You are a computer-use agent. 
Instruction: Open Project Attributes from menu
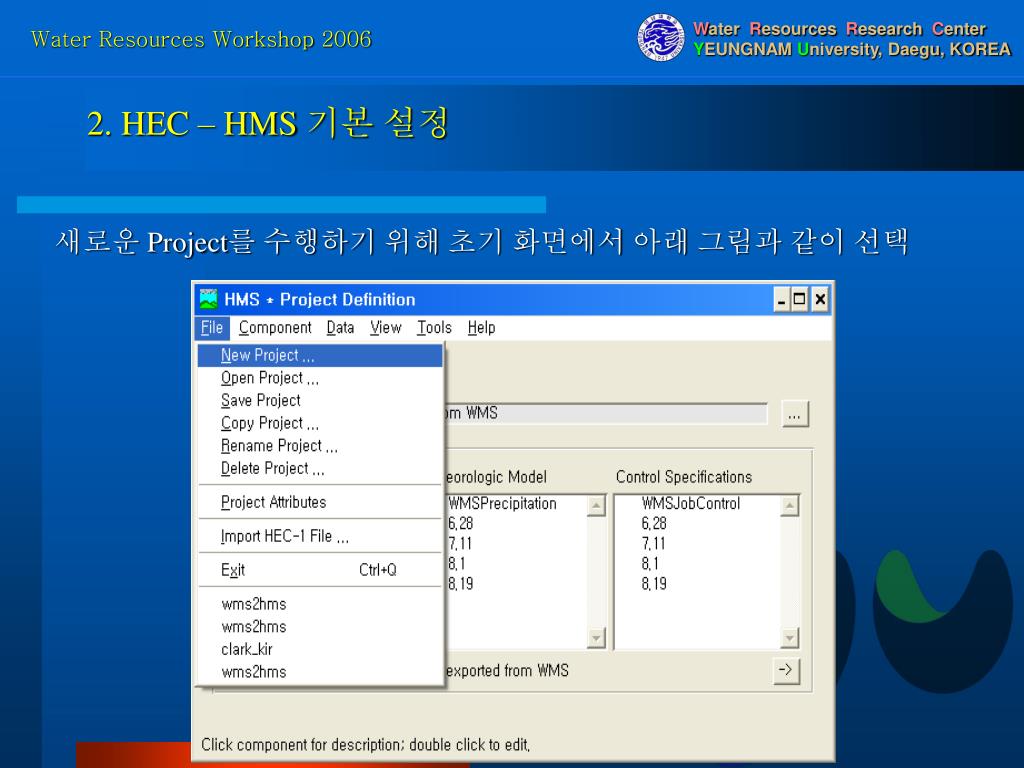[x=320, y=502]
